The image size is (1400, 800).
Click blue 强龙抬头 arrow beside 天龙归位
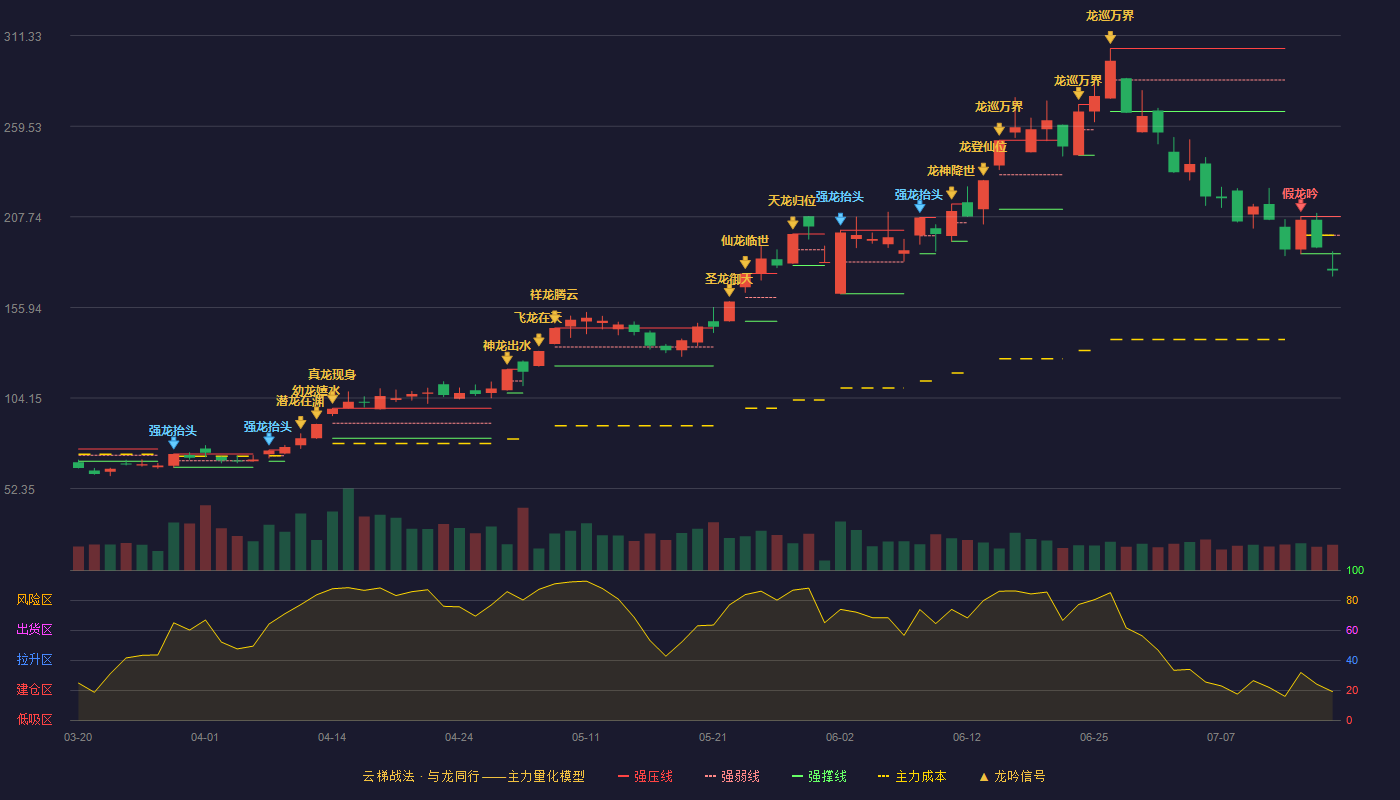click(840, 218)
